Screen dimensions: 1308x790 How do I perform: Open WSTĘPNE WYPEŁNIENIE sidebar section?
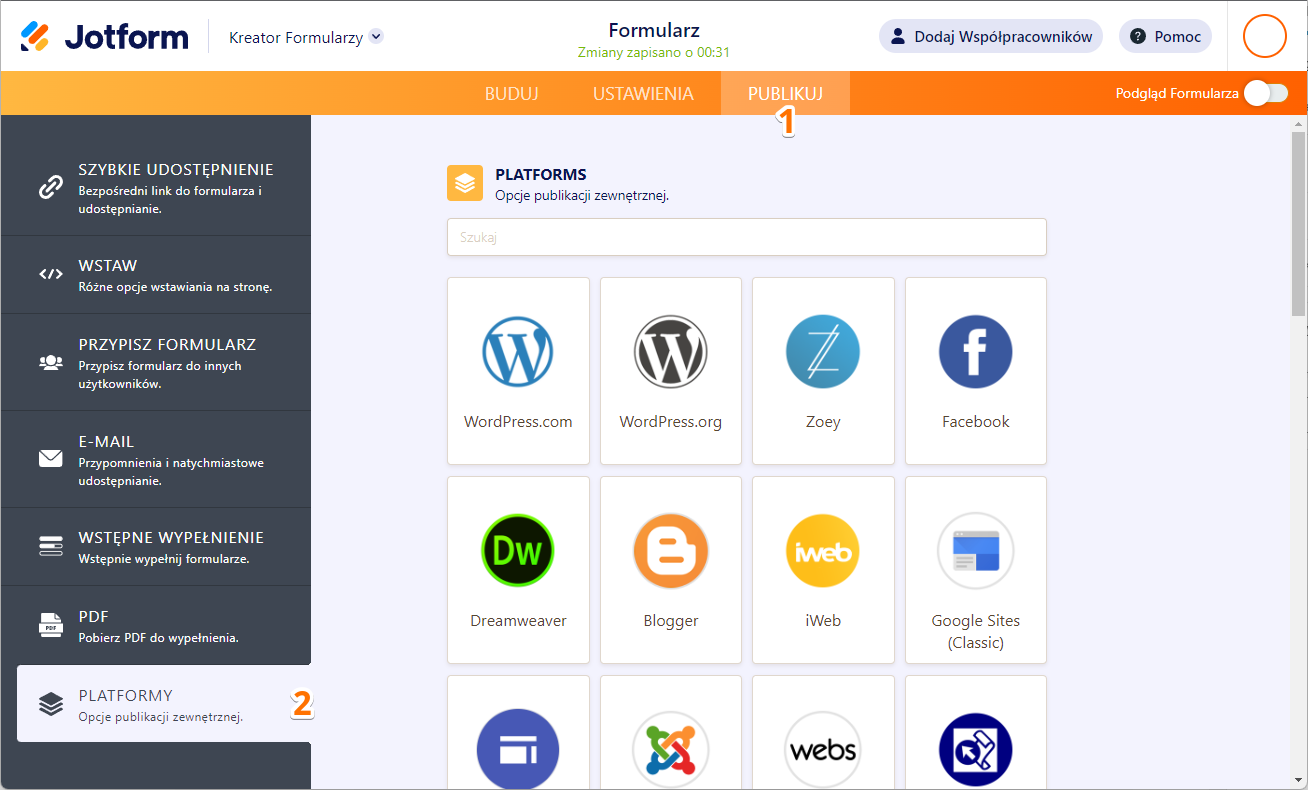pos(156,546)
